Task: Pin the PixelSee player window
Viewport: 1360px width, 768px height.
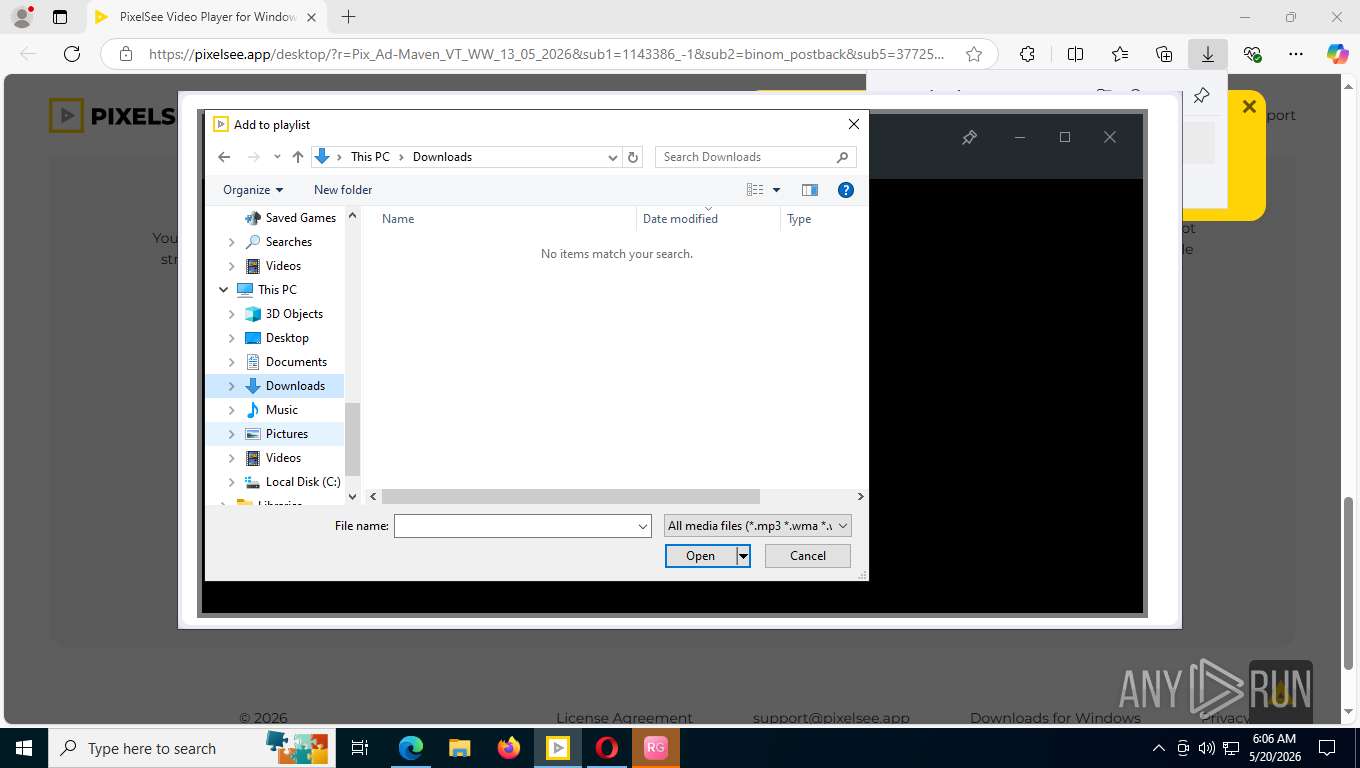Action: tap(969, 138)
